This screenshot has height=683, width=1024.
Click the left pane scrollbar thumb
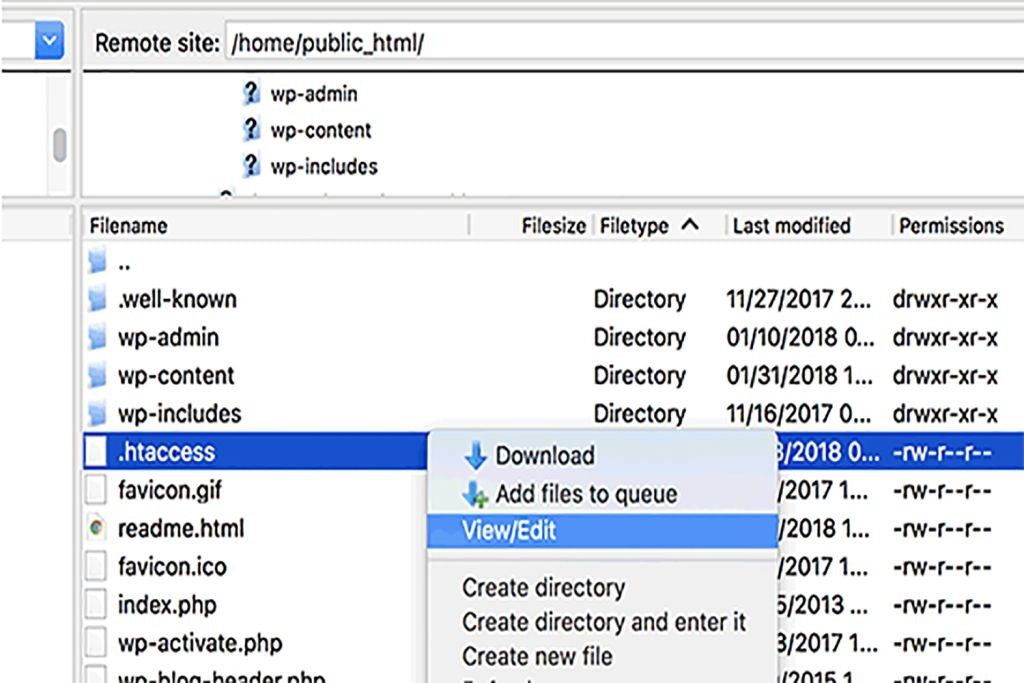tap(59, 144)
